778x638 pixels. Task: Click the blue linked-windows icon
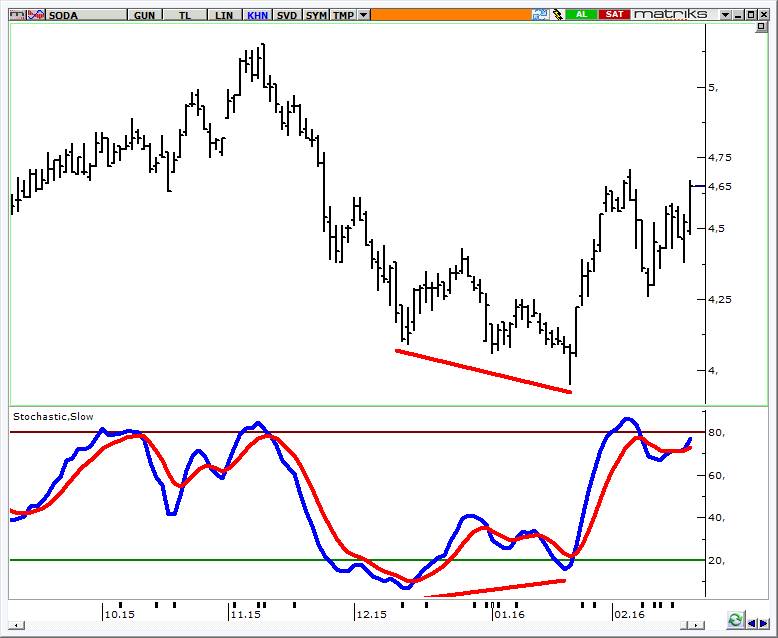tap(540, 14)
